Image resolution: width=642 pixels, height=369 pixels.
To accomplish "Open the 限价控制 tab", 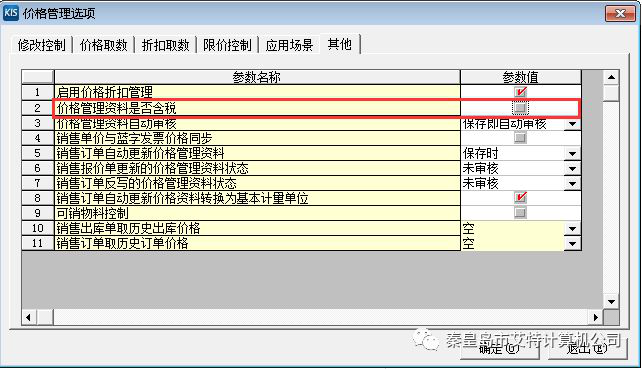I will pyautogui.click(x=227, y=45).
